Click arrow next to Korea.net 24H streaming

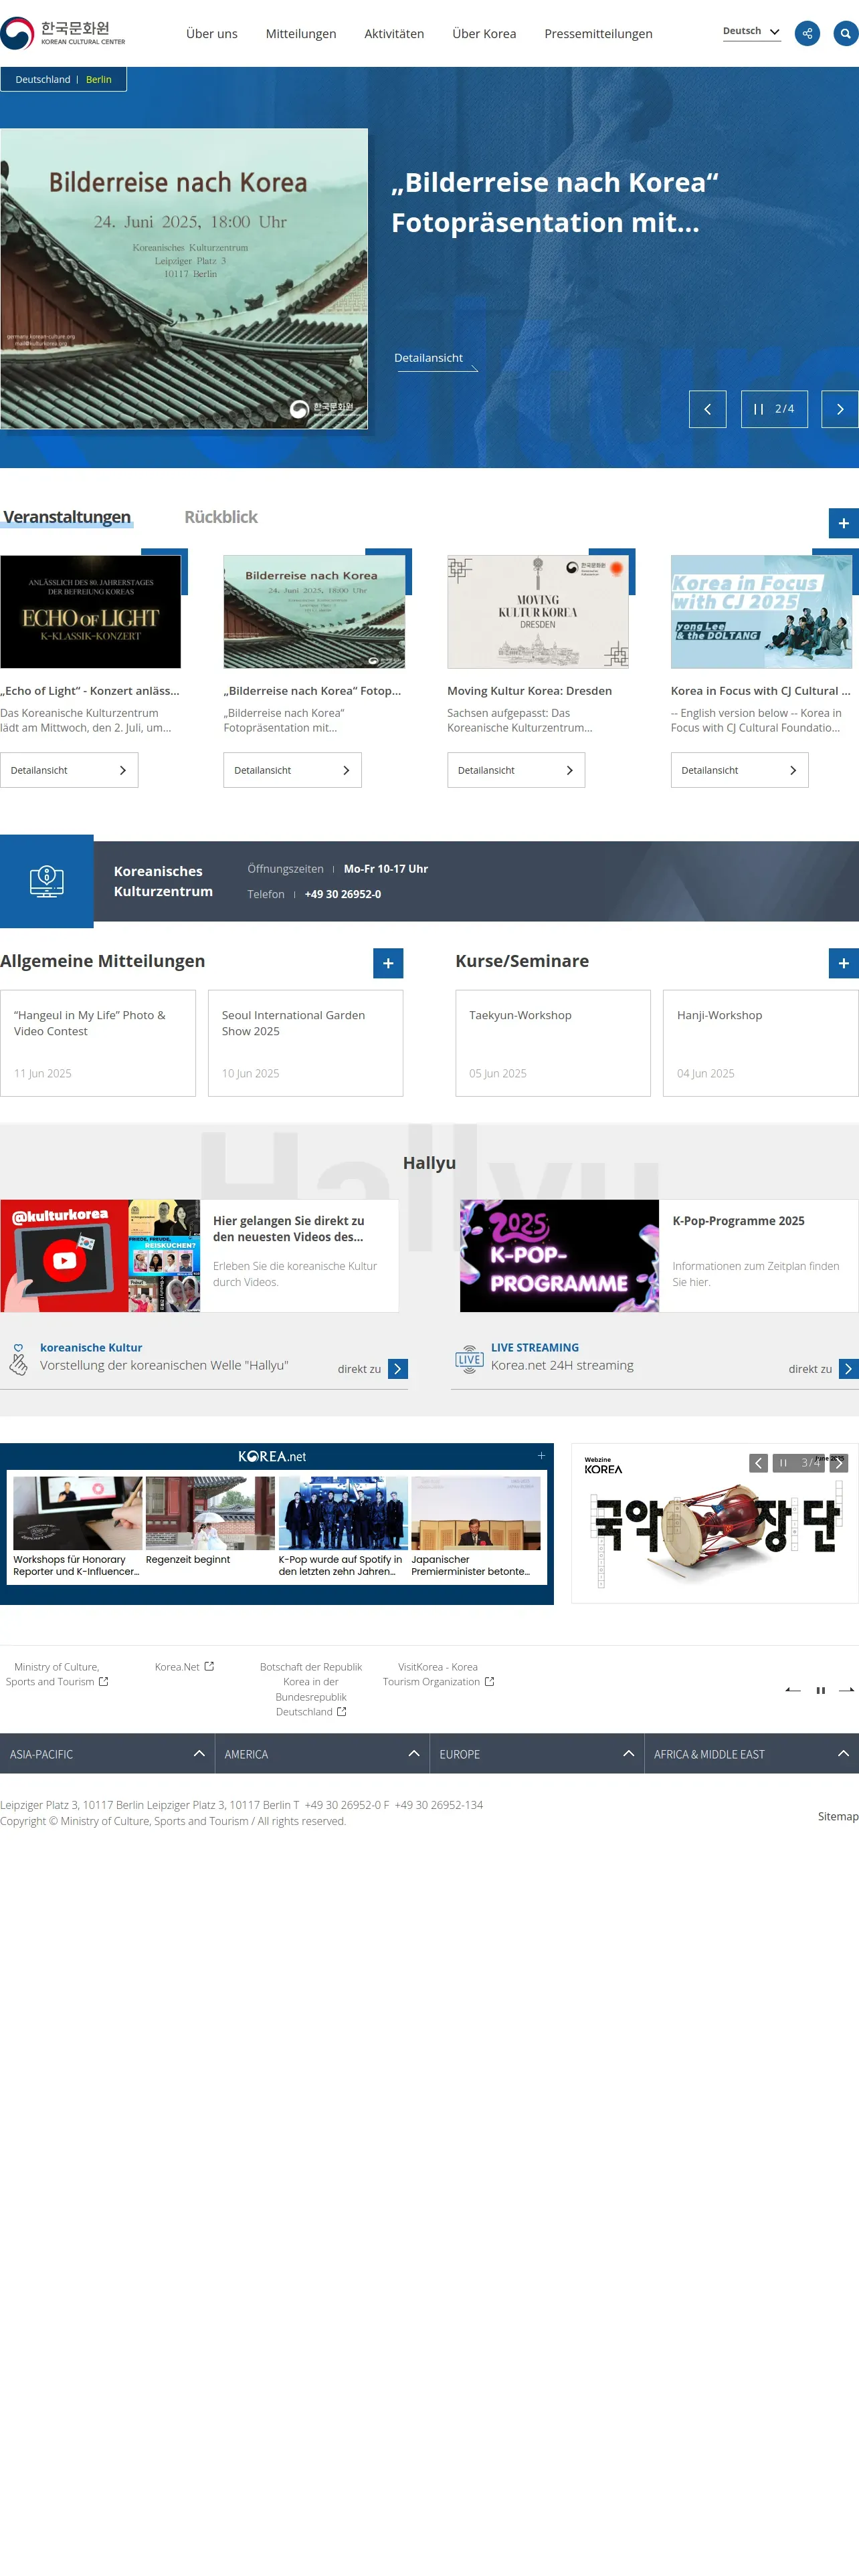coord(848,1369)
